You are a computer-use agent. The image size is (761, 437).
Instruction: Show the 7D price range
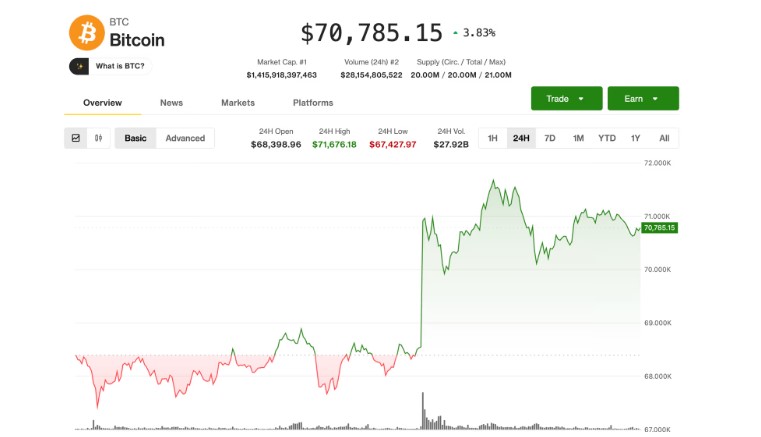(x=549, y=138)
